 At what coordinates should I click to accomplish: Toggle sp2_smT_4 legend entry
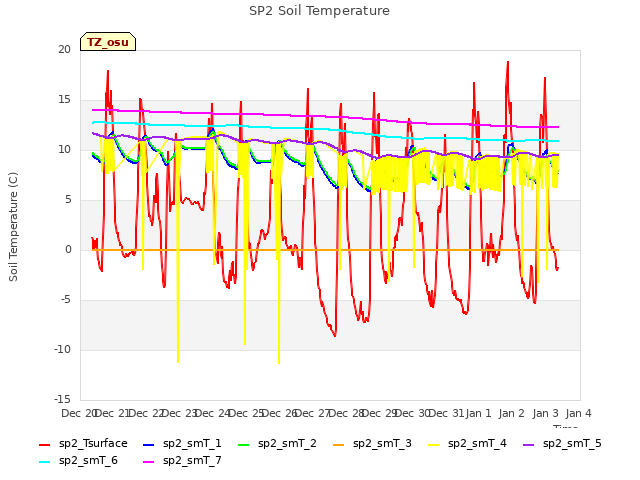click(467, 443)
